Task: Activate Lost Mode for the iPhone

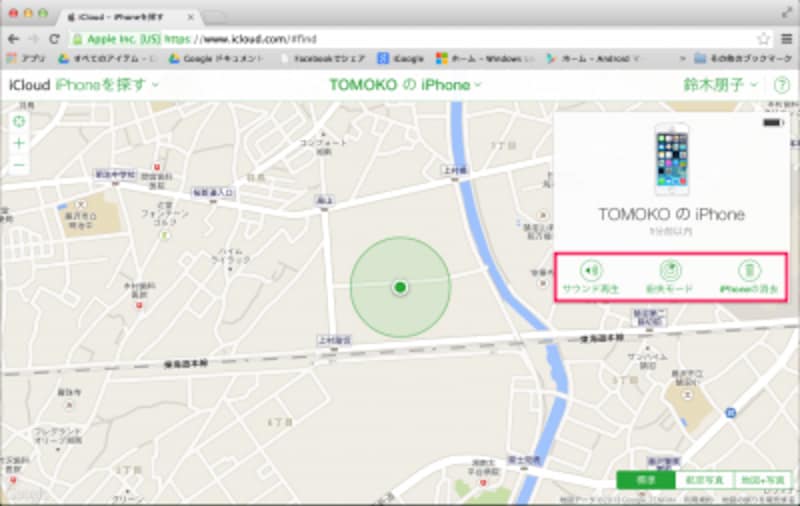Action: point(670,277)
